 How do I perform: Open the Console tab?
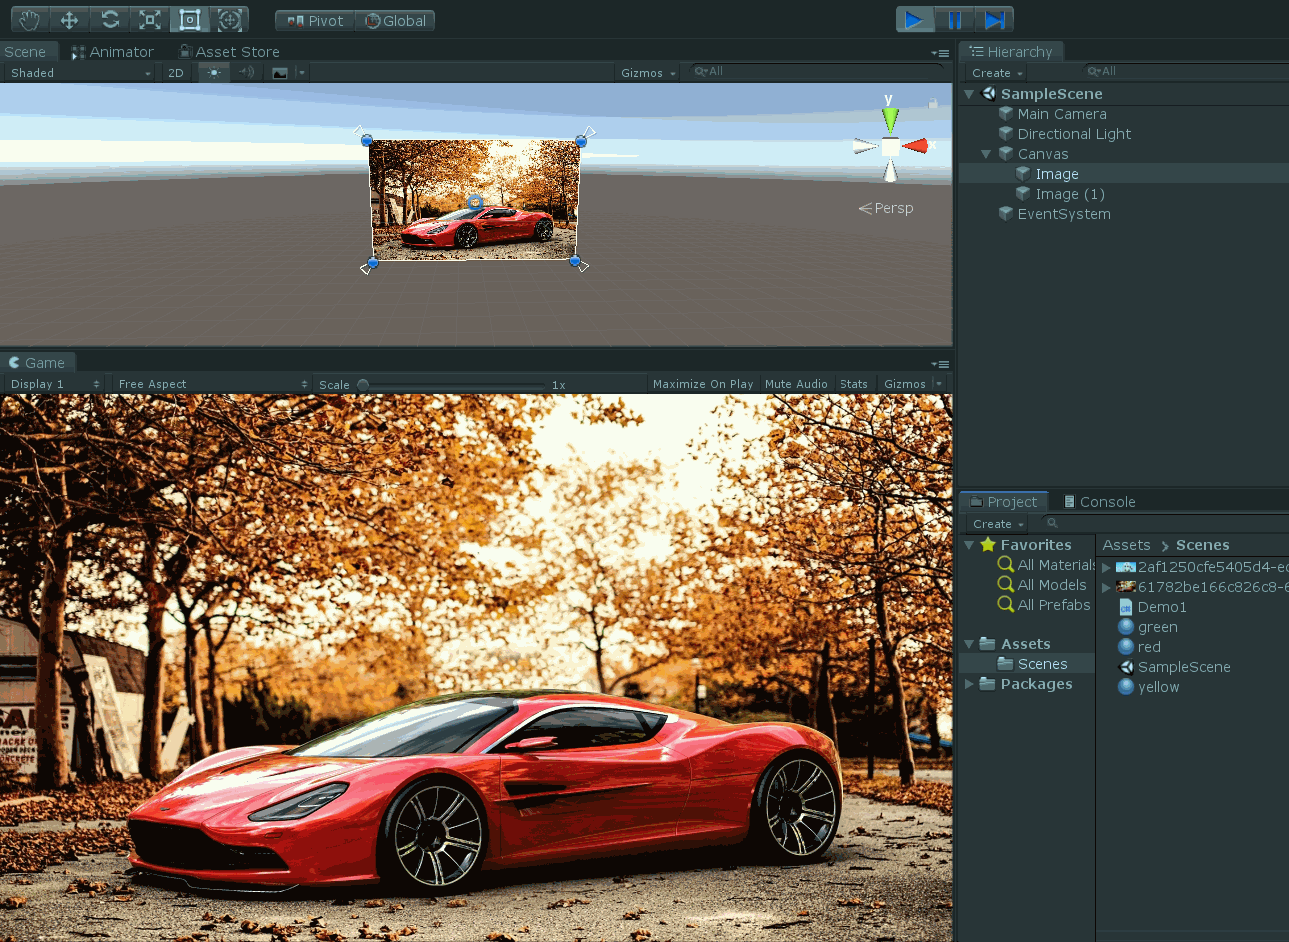[1099, 502]
